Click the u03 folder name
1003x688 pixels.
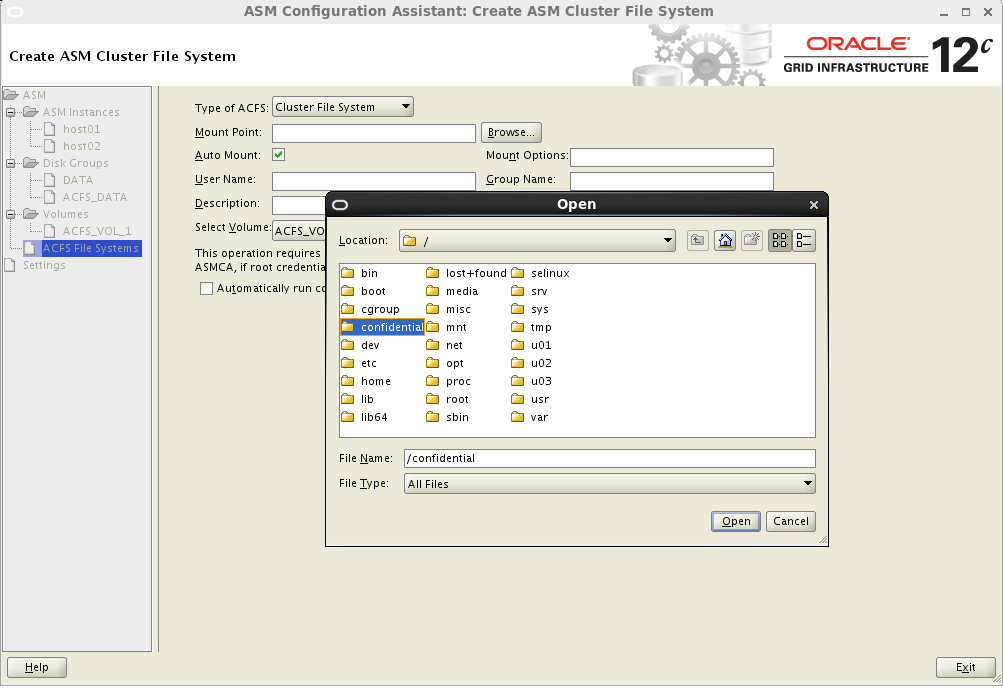[541, 381]
